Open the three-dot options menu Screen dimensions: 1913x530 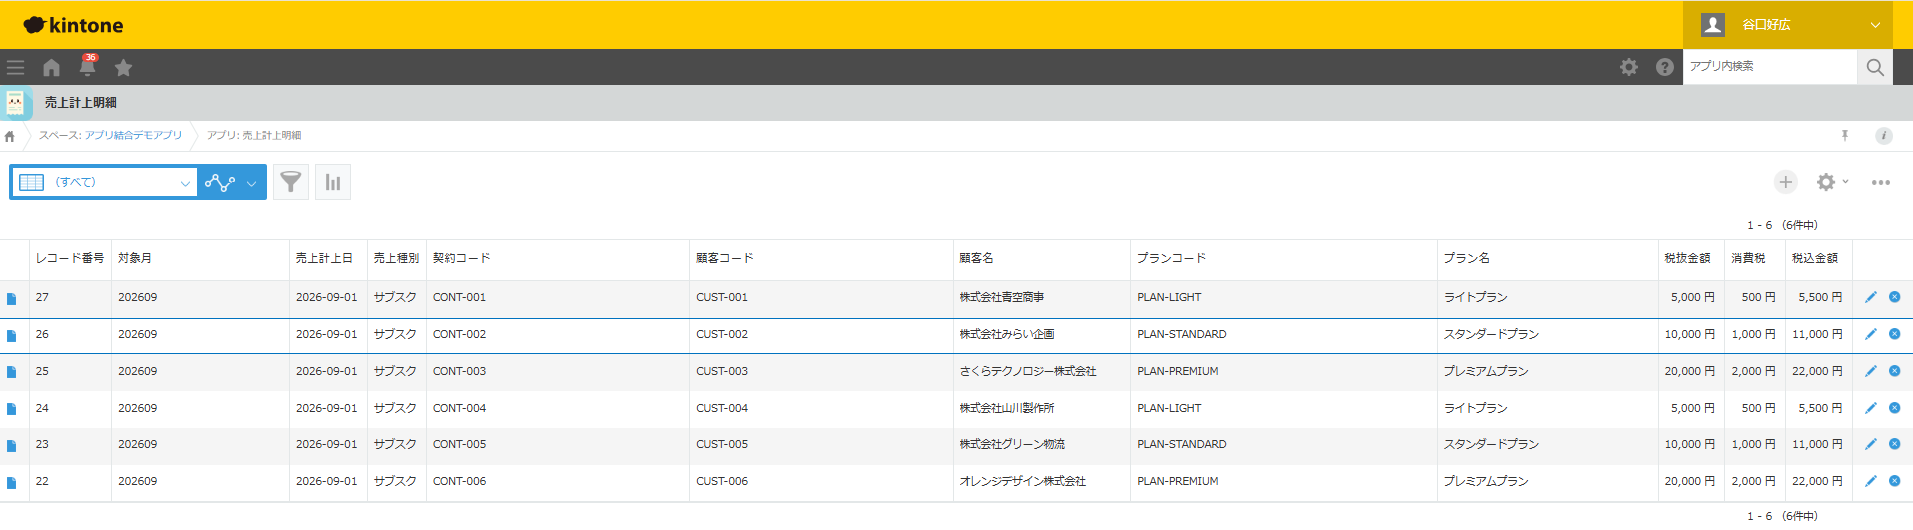(x=1881, y=182)
